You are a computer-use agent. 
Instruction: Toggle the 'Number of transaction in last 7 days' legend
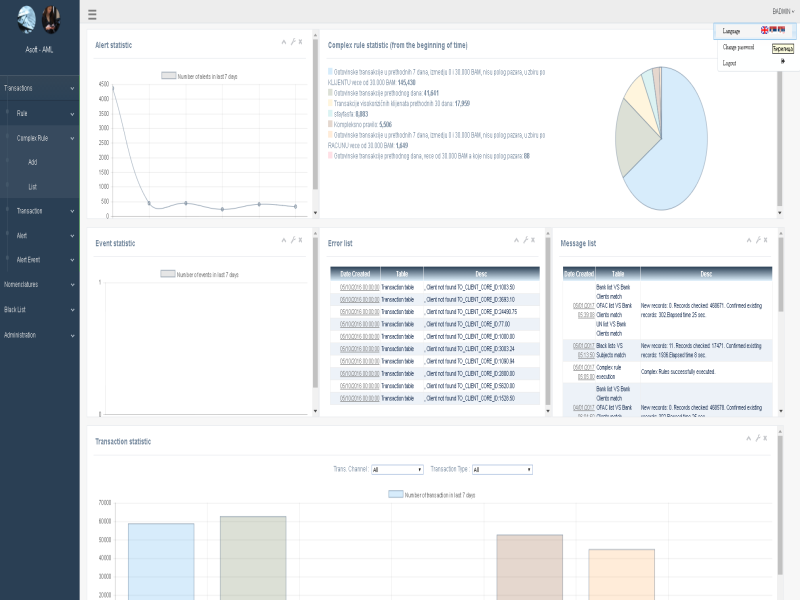tap(432, 495)
